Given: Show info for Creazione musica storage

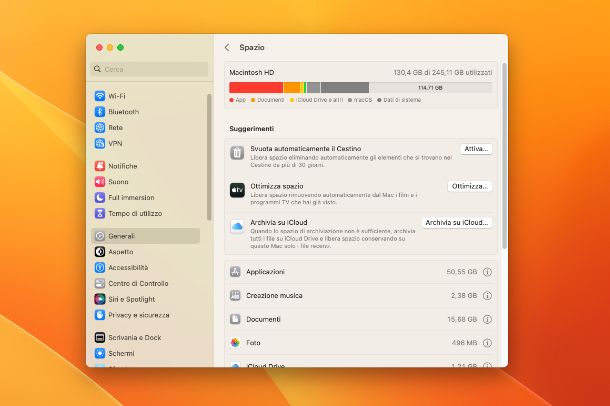Looking at the screenshot, I should tap(487, 296).
